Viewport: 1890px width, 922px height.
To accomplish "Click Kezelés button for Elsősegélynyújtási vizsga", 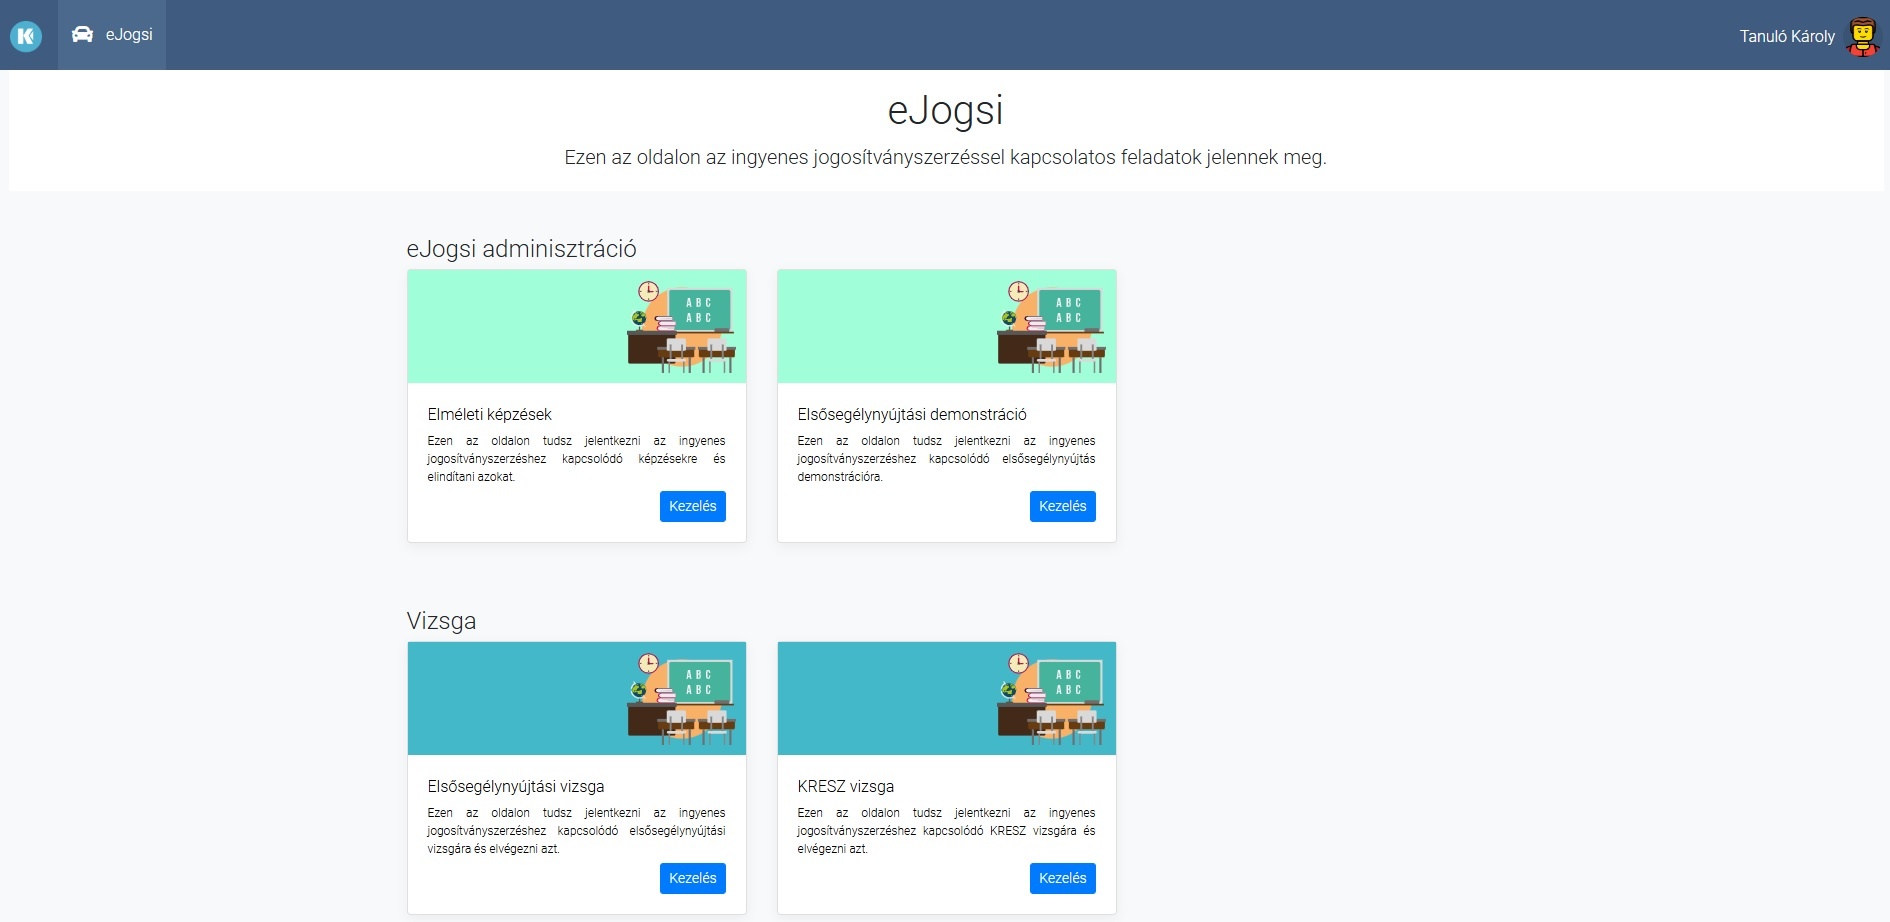I will (x=693, y=878).
